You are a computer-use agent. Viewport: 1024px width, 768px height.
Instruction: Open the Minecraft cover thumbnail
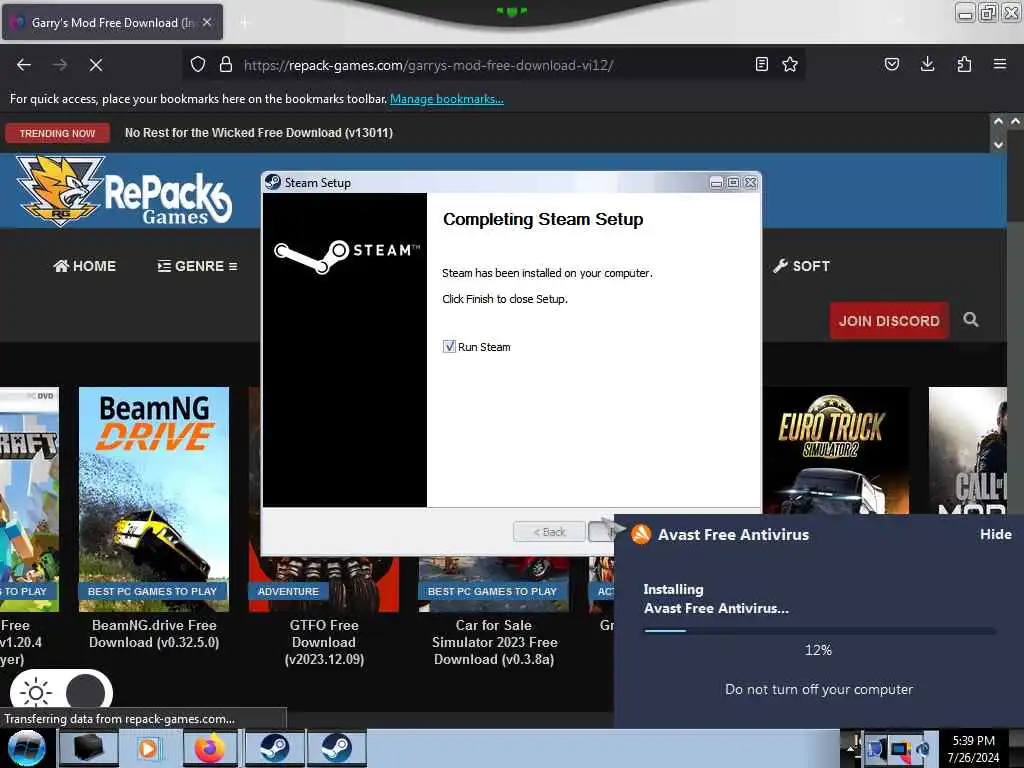[29, 499]
